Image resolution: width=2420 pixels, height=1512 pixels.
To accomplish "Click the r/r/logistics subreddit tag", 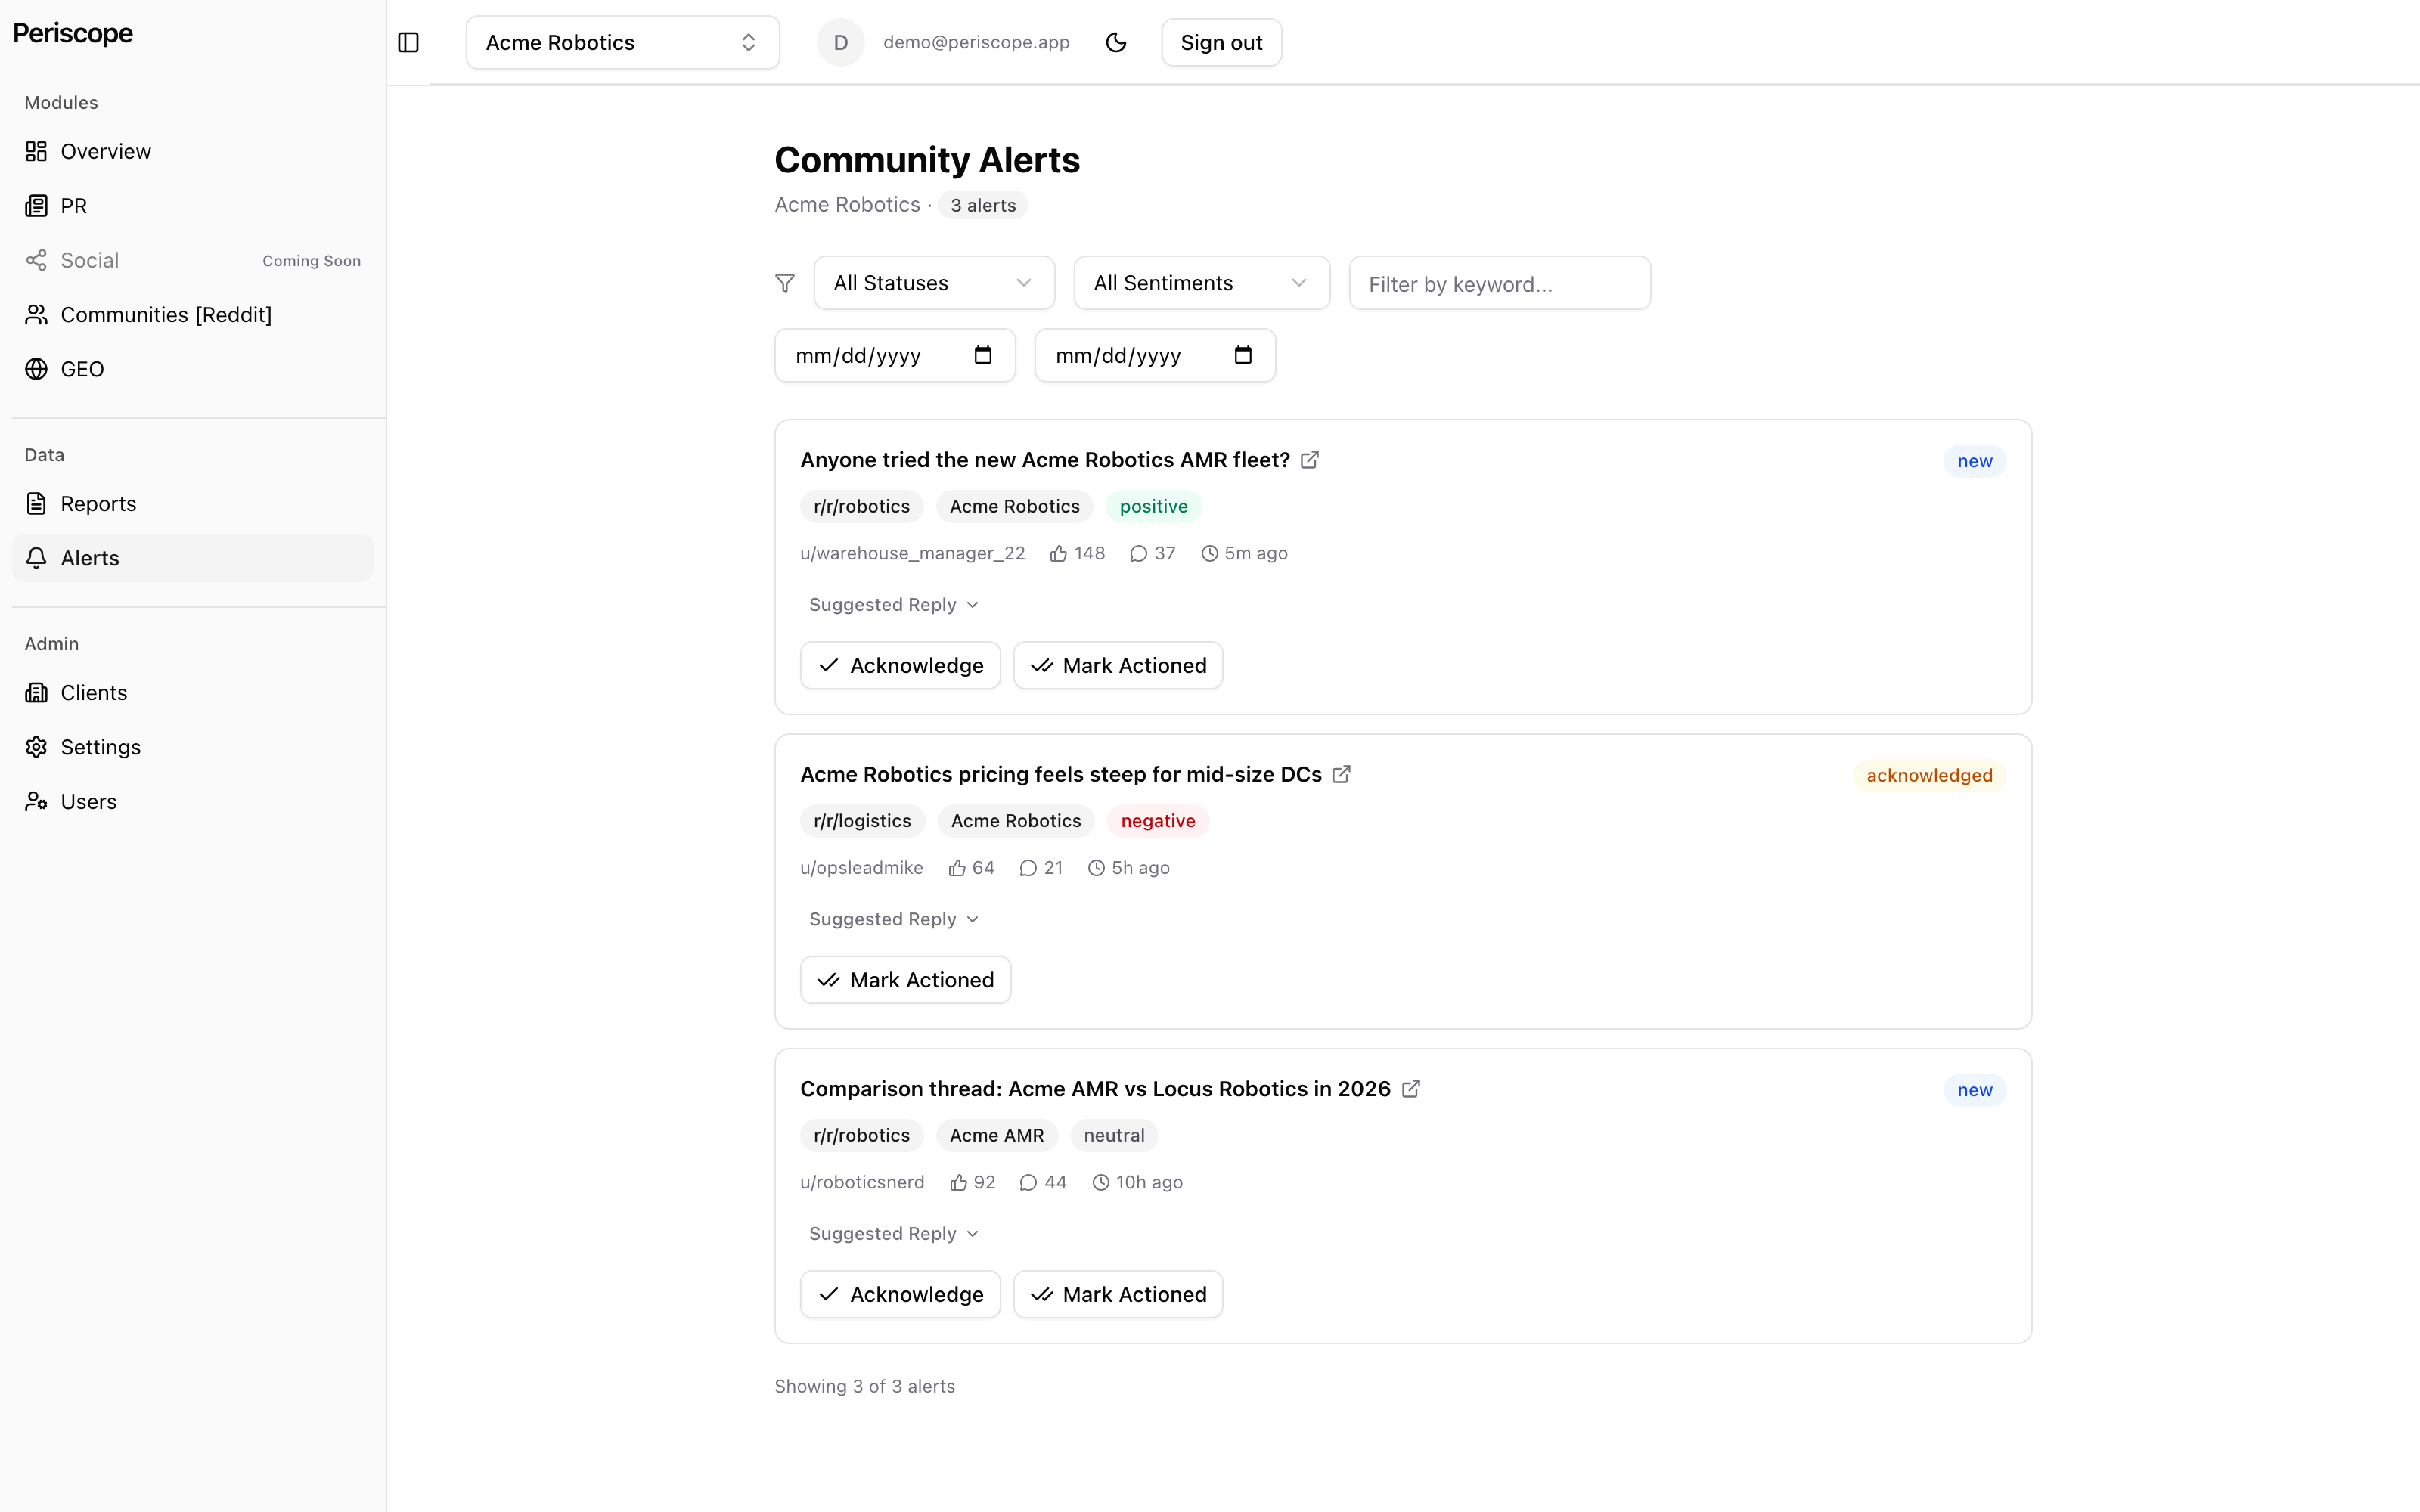I will [x=862, y=821].
